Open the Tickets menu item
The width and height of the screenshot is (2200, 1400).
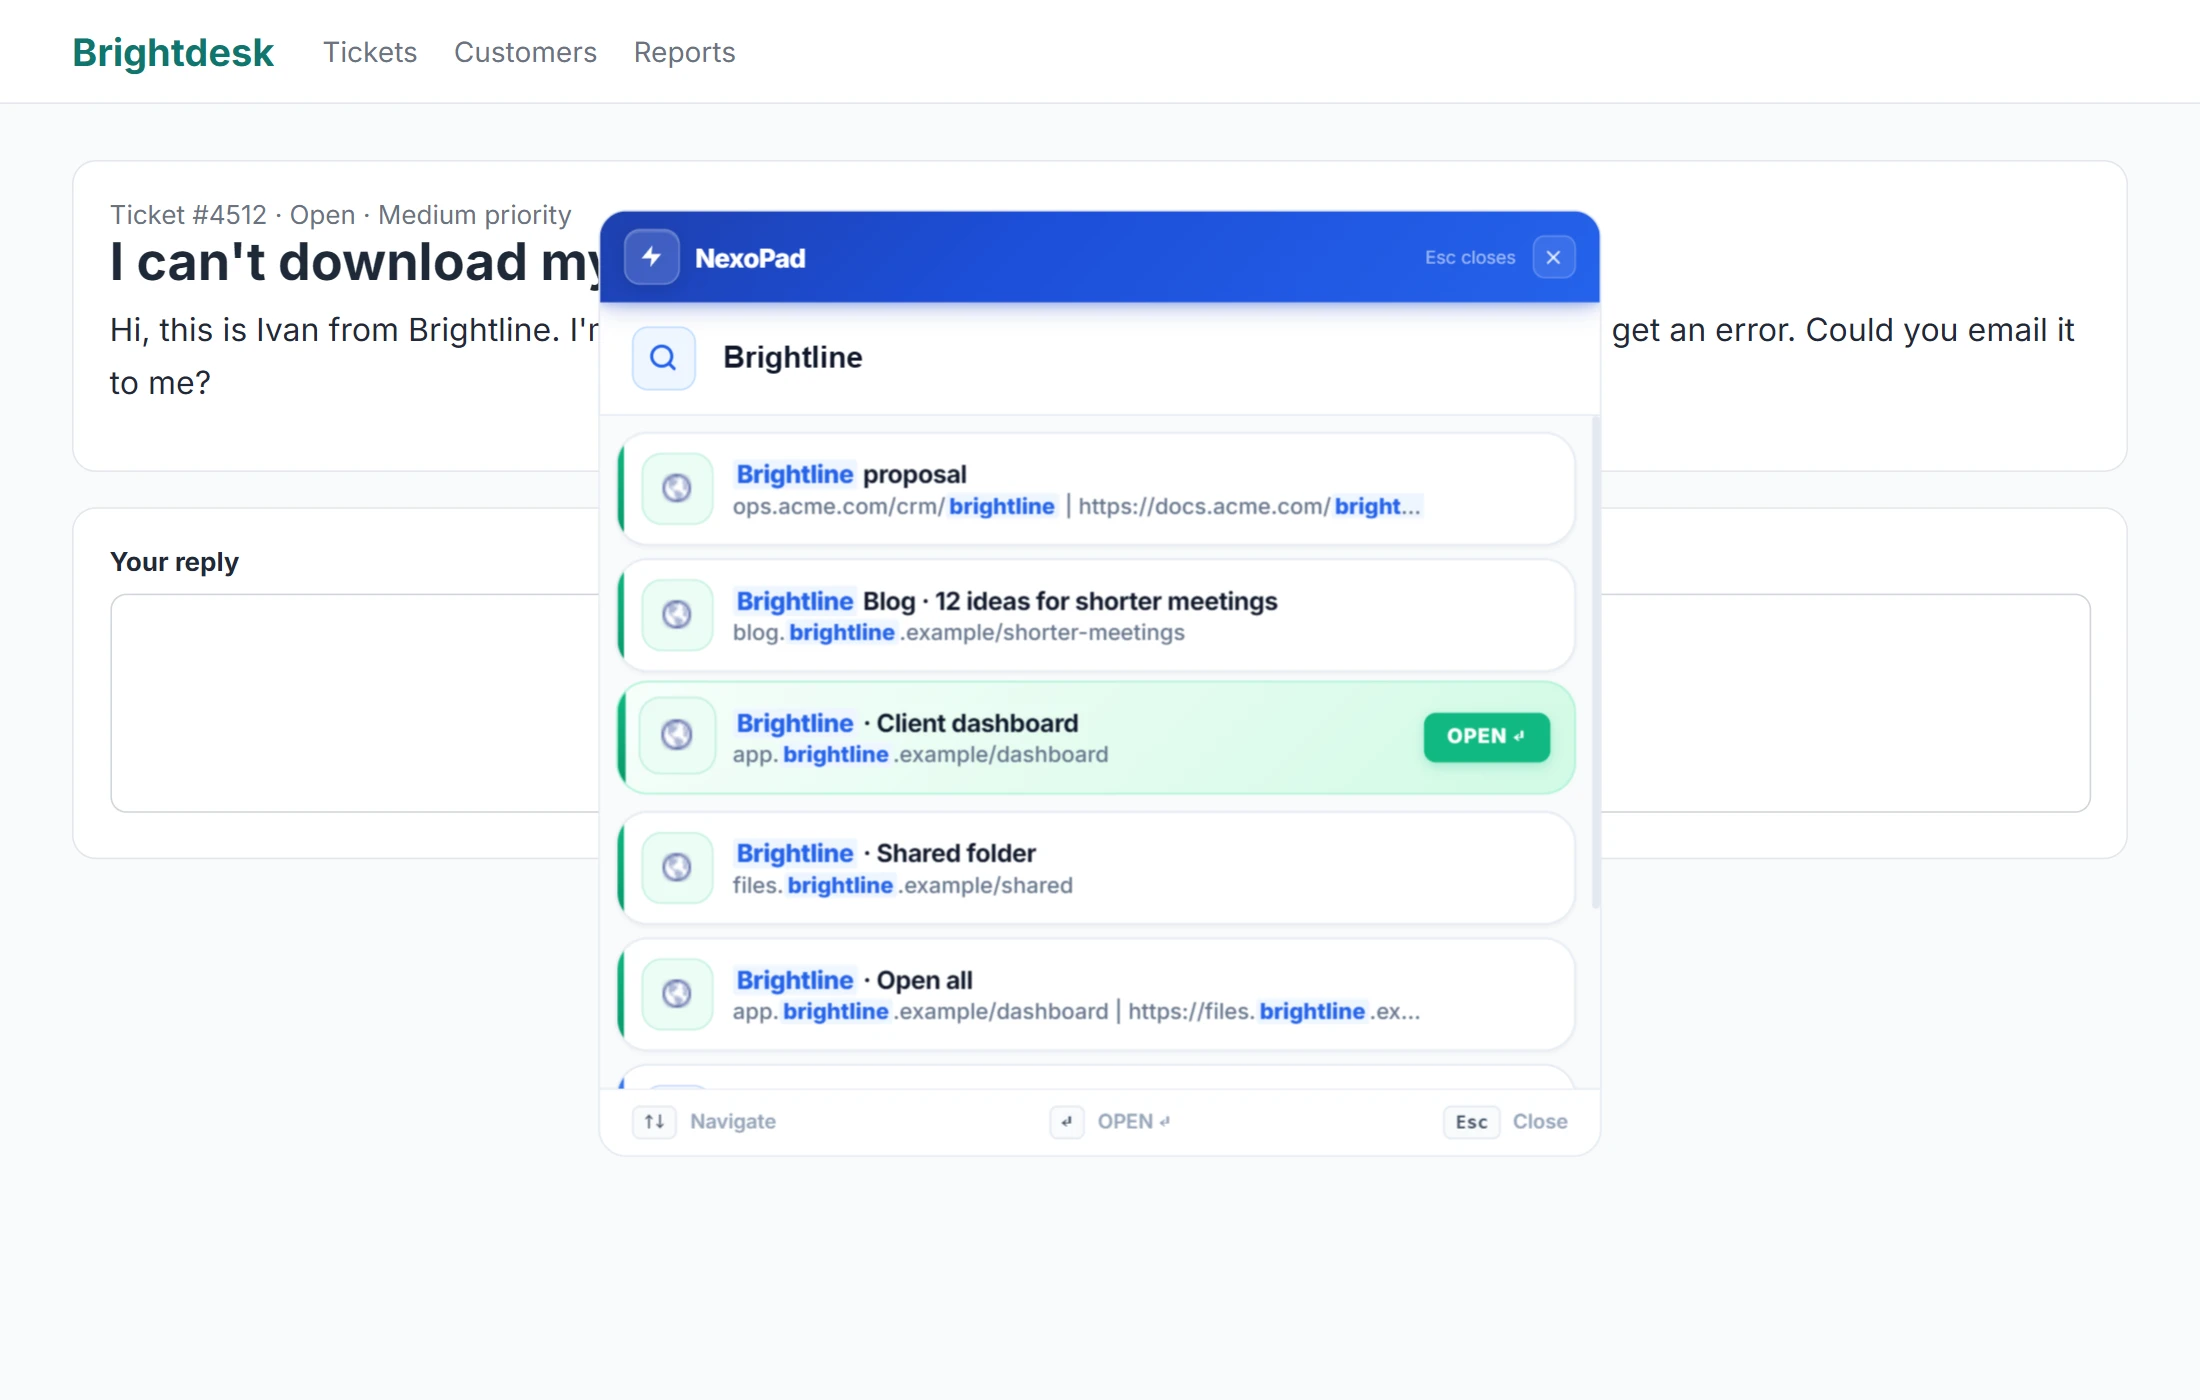(x=370, y=52)
